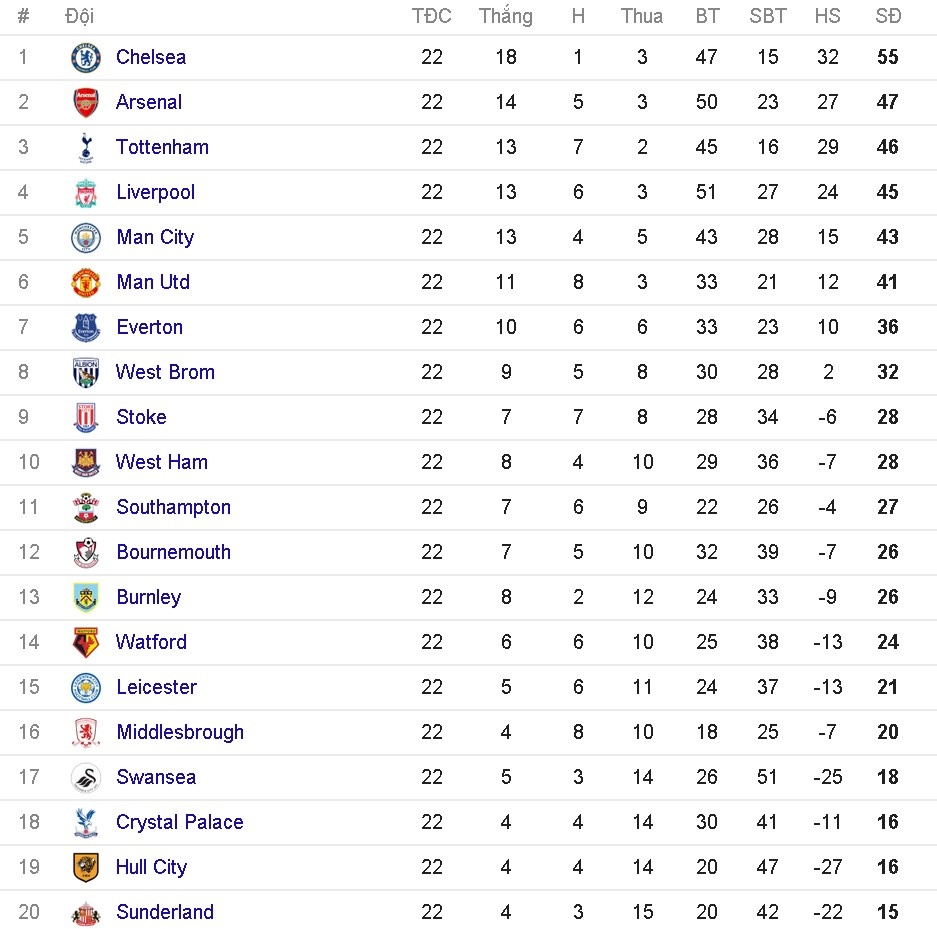937x929 pixels.
Task: Sort by the SĐ points column header
Action: pyautogui.click(x=888, y=16)
